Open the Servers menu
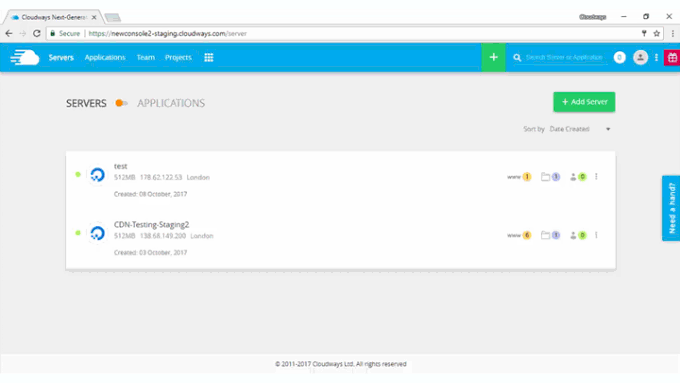The width and height of the screenshot is (680, 383). 61,57
